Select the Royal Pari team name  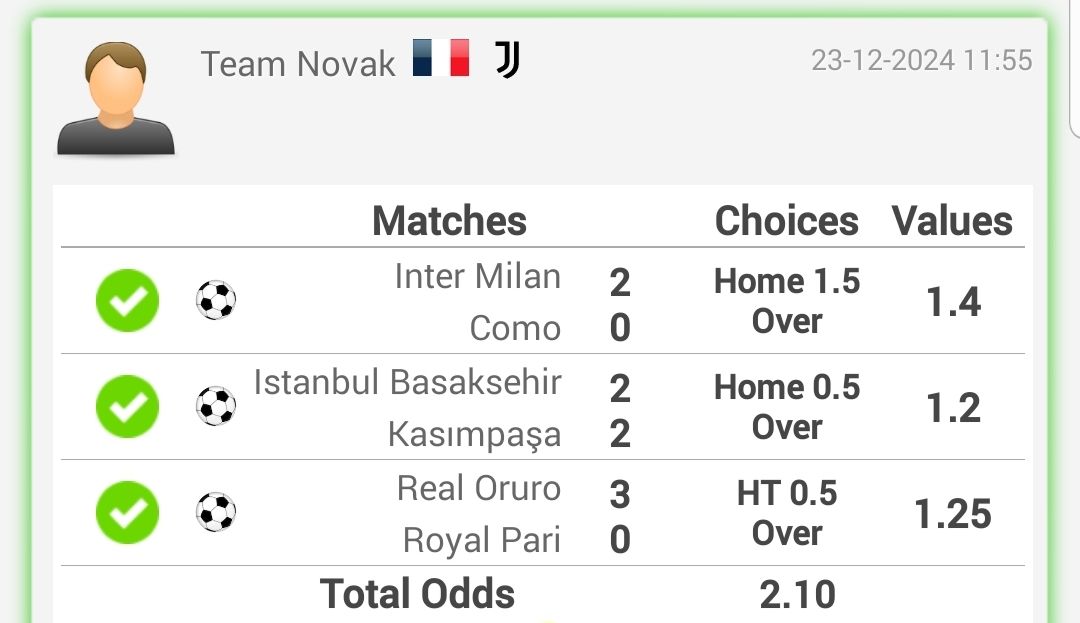coord(481,540)
